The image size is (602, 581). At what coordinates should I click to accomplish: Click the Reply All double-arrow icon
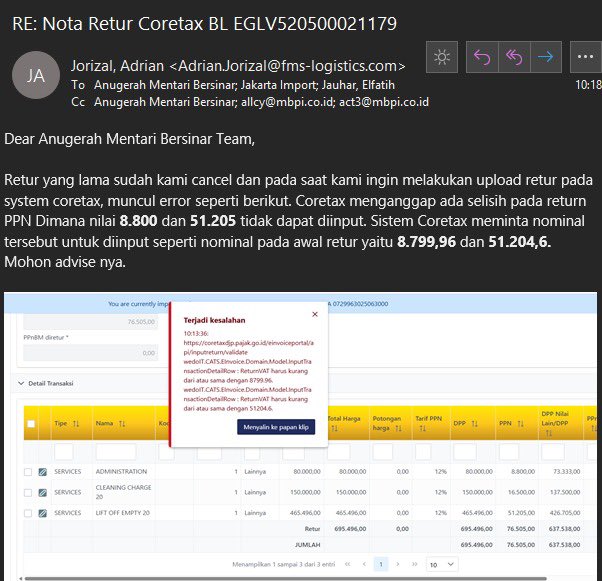pyautogui.click(x=514, y=57)
